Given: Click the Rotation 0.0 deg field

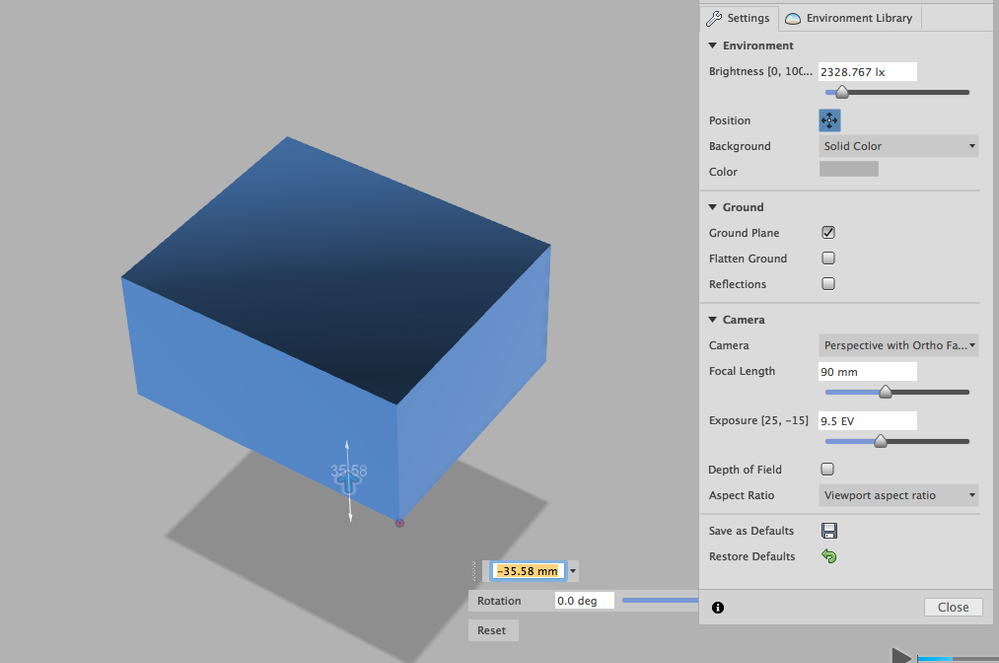Looking at the screenshot, I should coord(584,601).
